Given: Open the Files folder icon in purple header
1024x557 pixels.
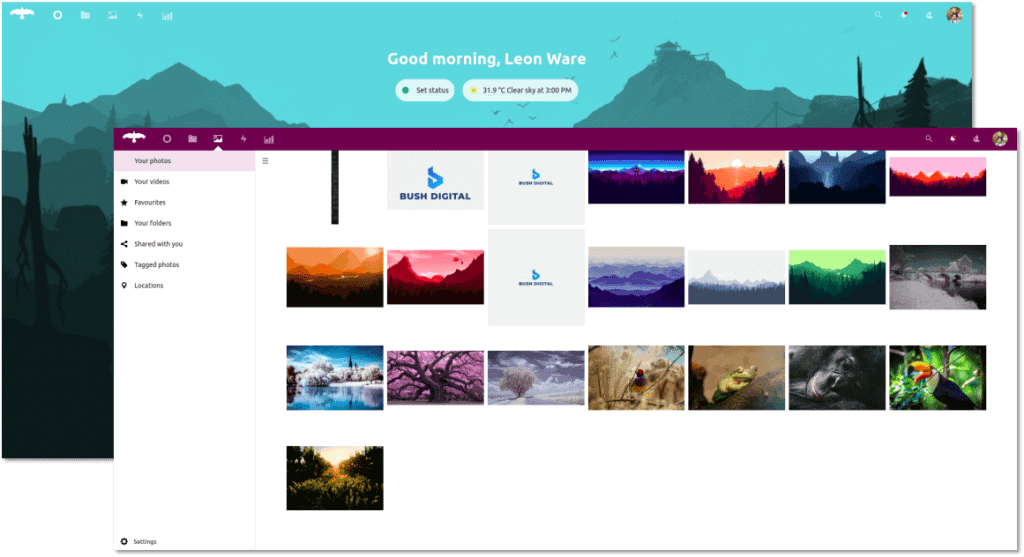Looking at the screenshot, I should pyautogui.click(x=193, y=139).
